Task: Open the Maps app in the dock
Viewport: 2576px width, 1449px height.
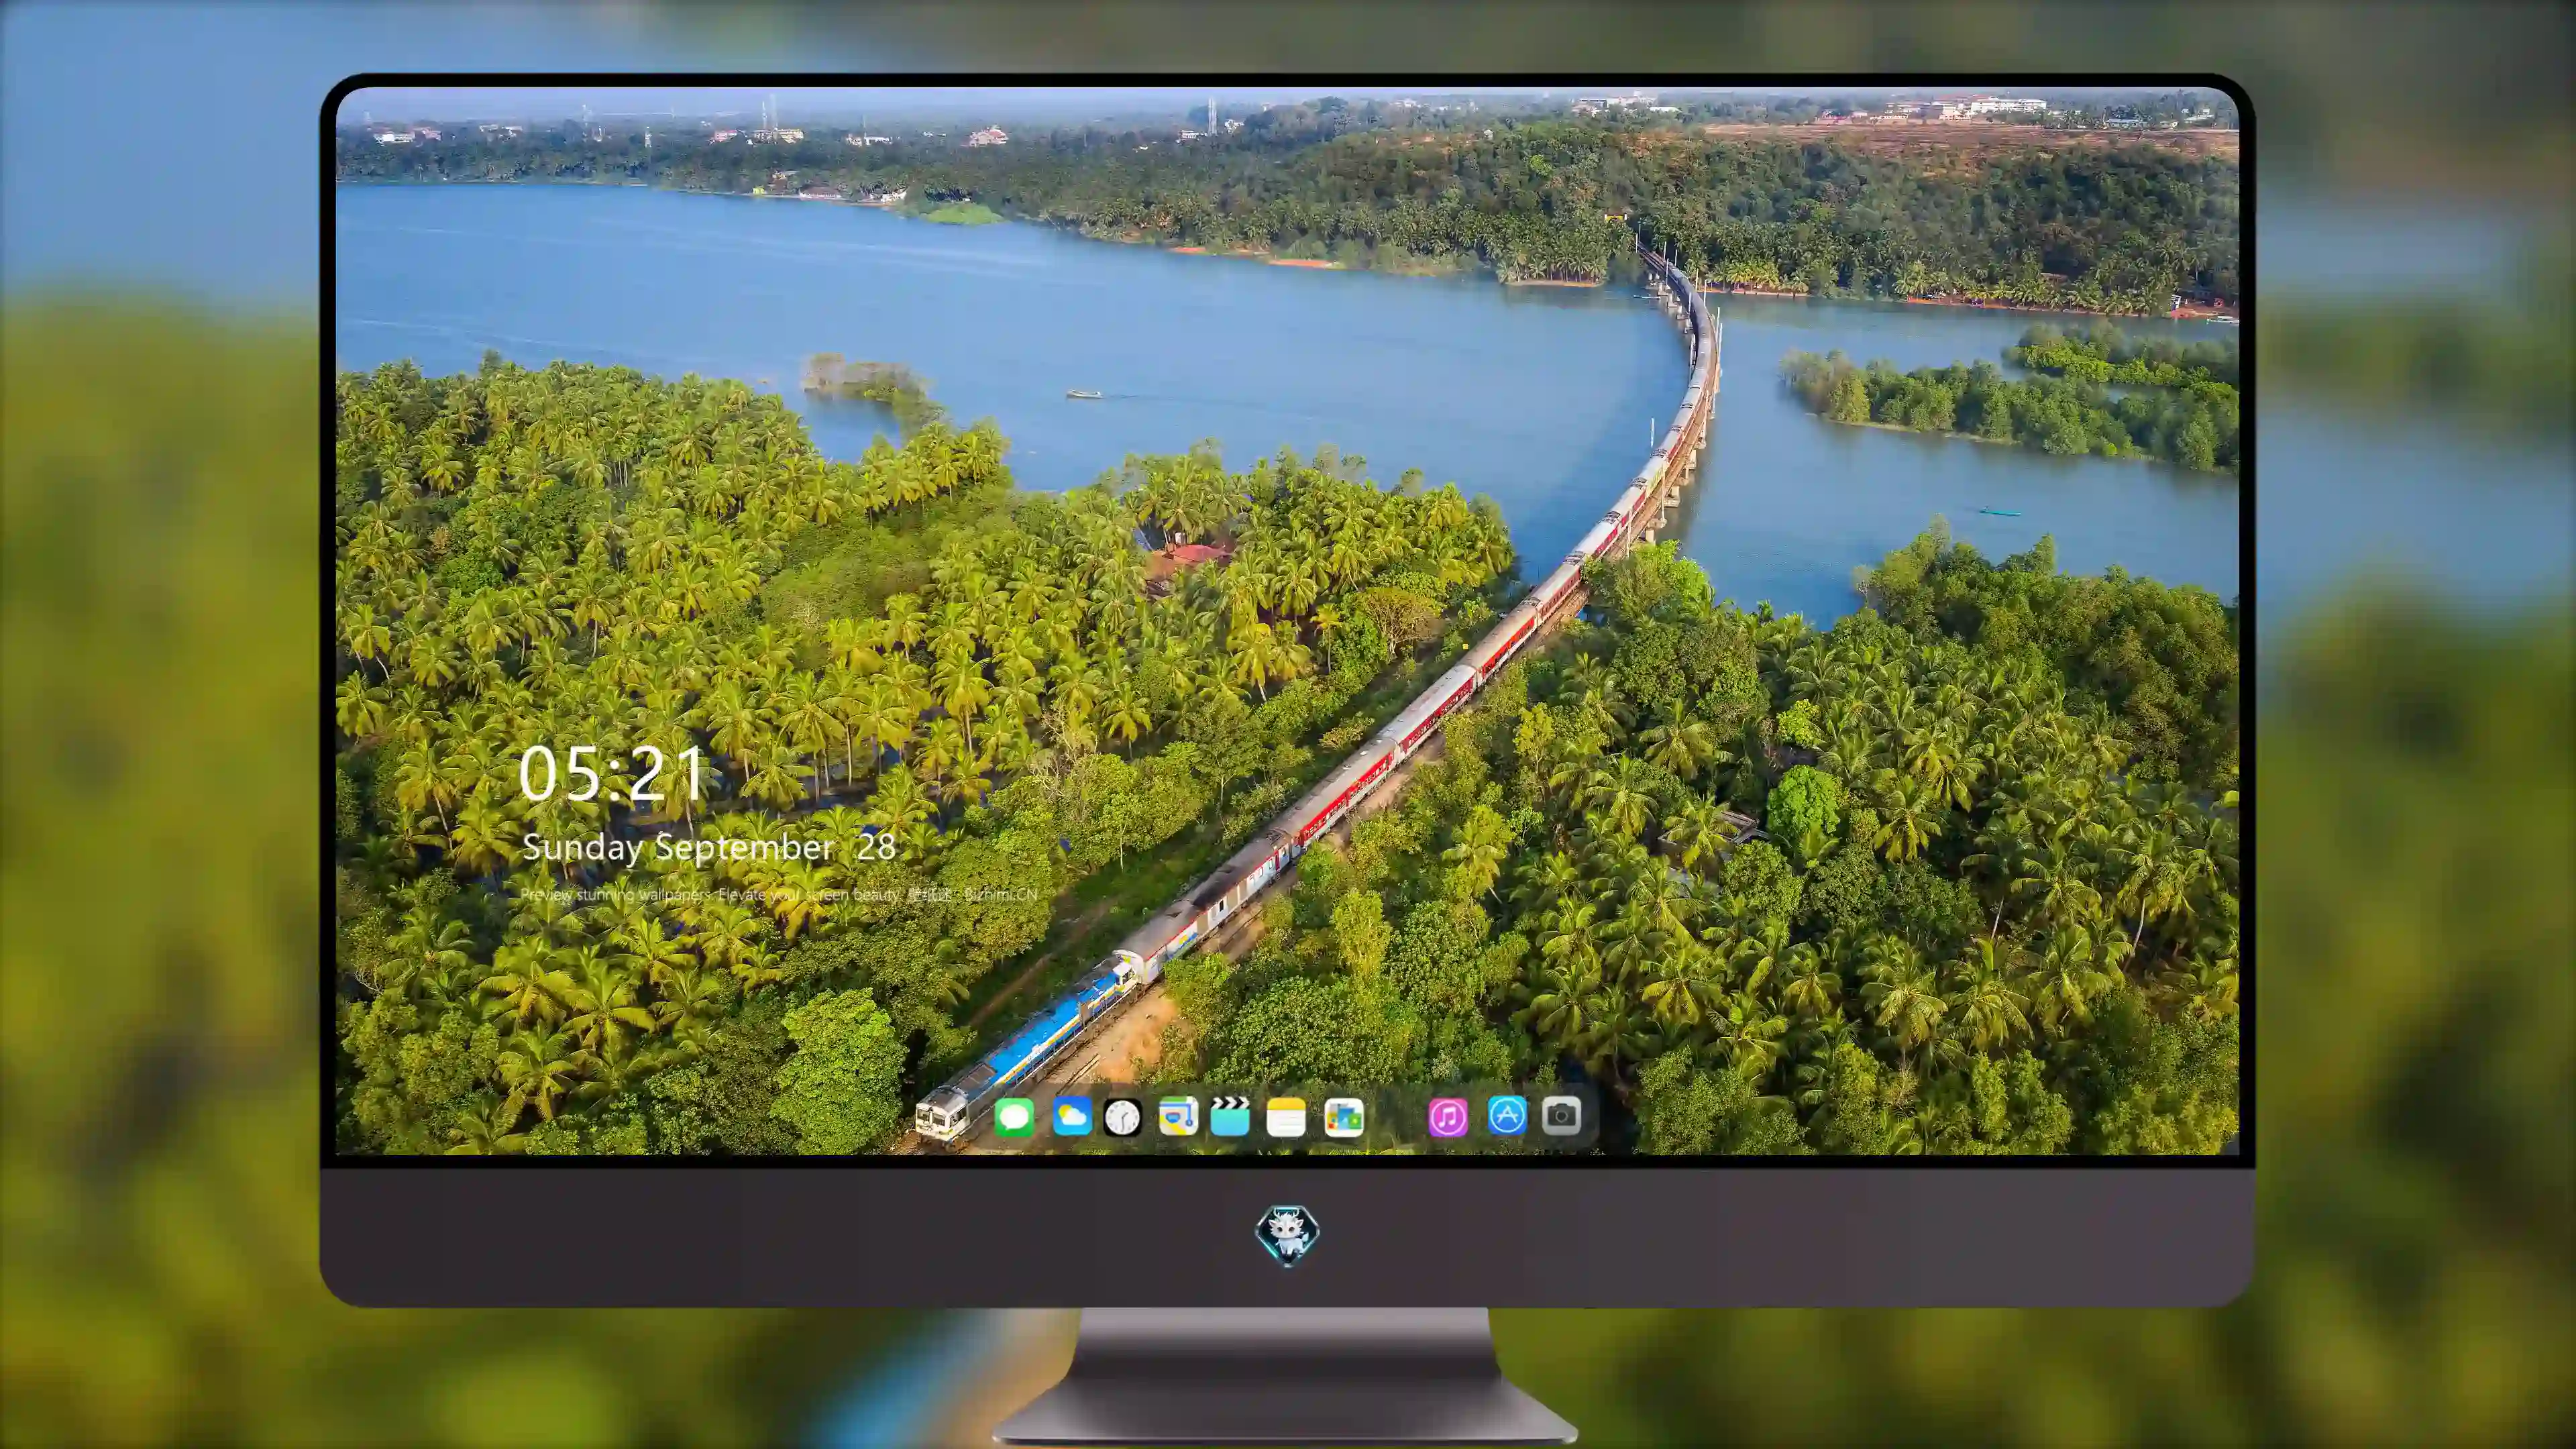Action: pyautogui.click(x=1178, y=1116)
